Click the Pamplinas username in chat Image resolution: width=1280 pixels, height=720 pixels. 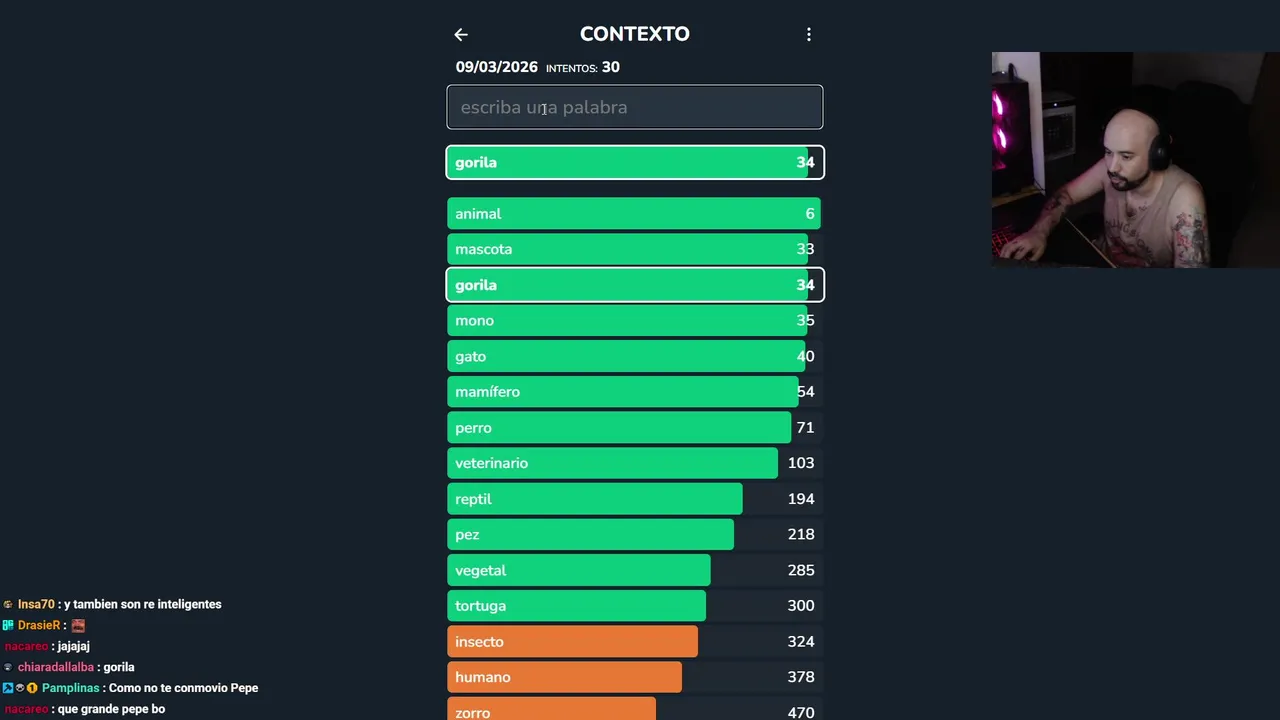coord(70,688)
